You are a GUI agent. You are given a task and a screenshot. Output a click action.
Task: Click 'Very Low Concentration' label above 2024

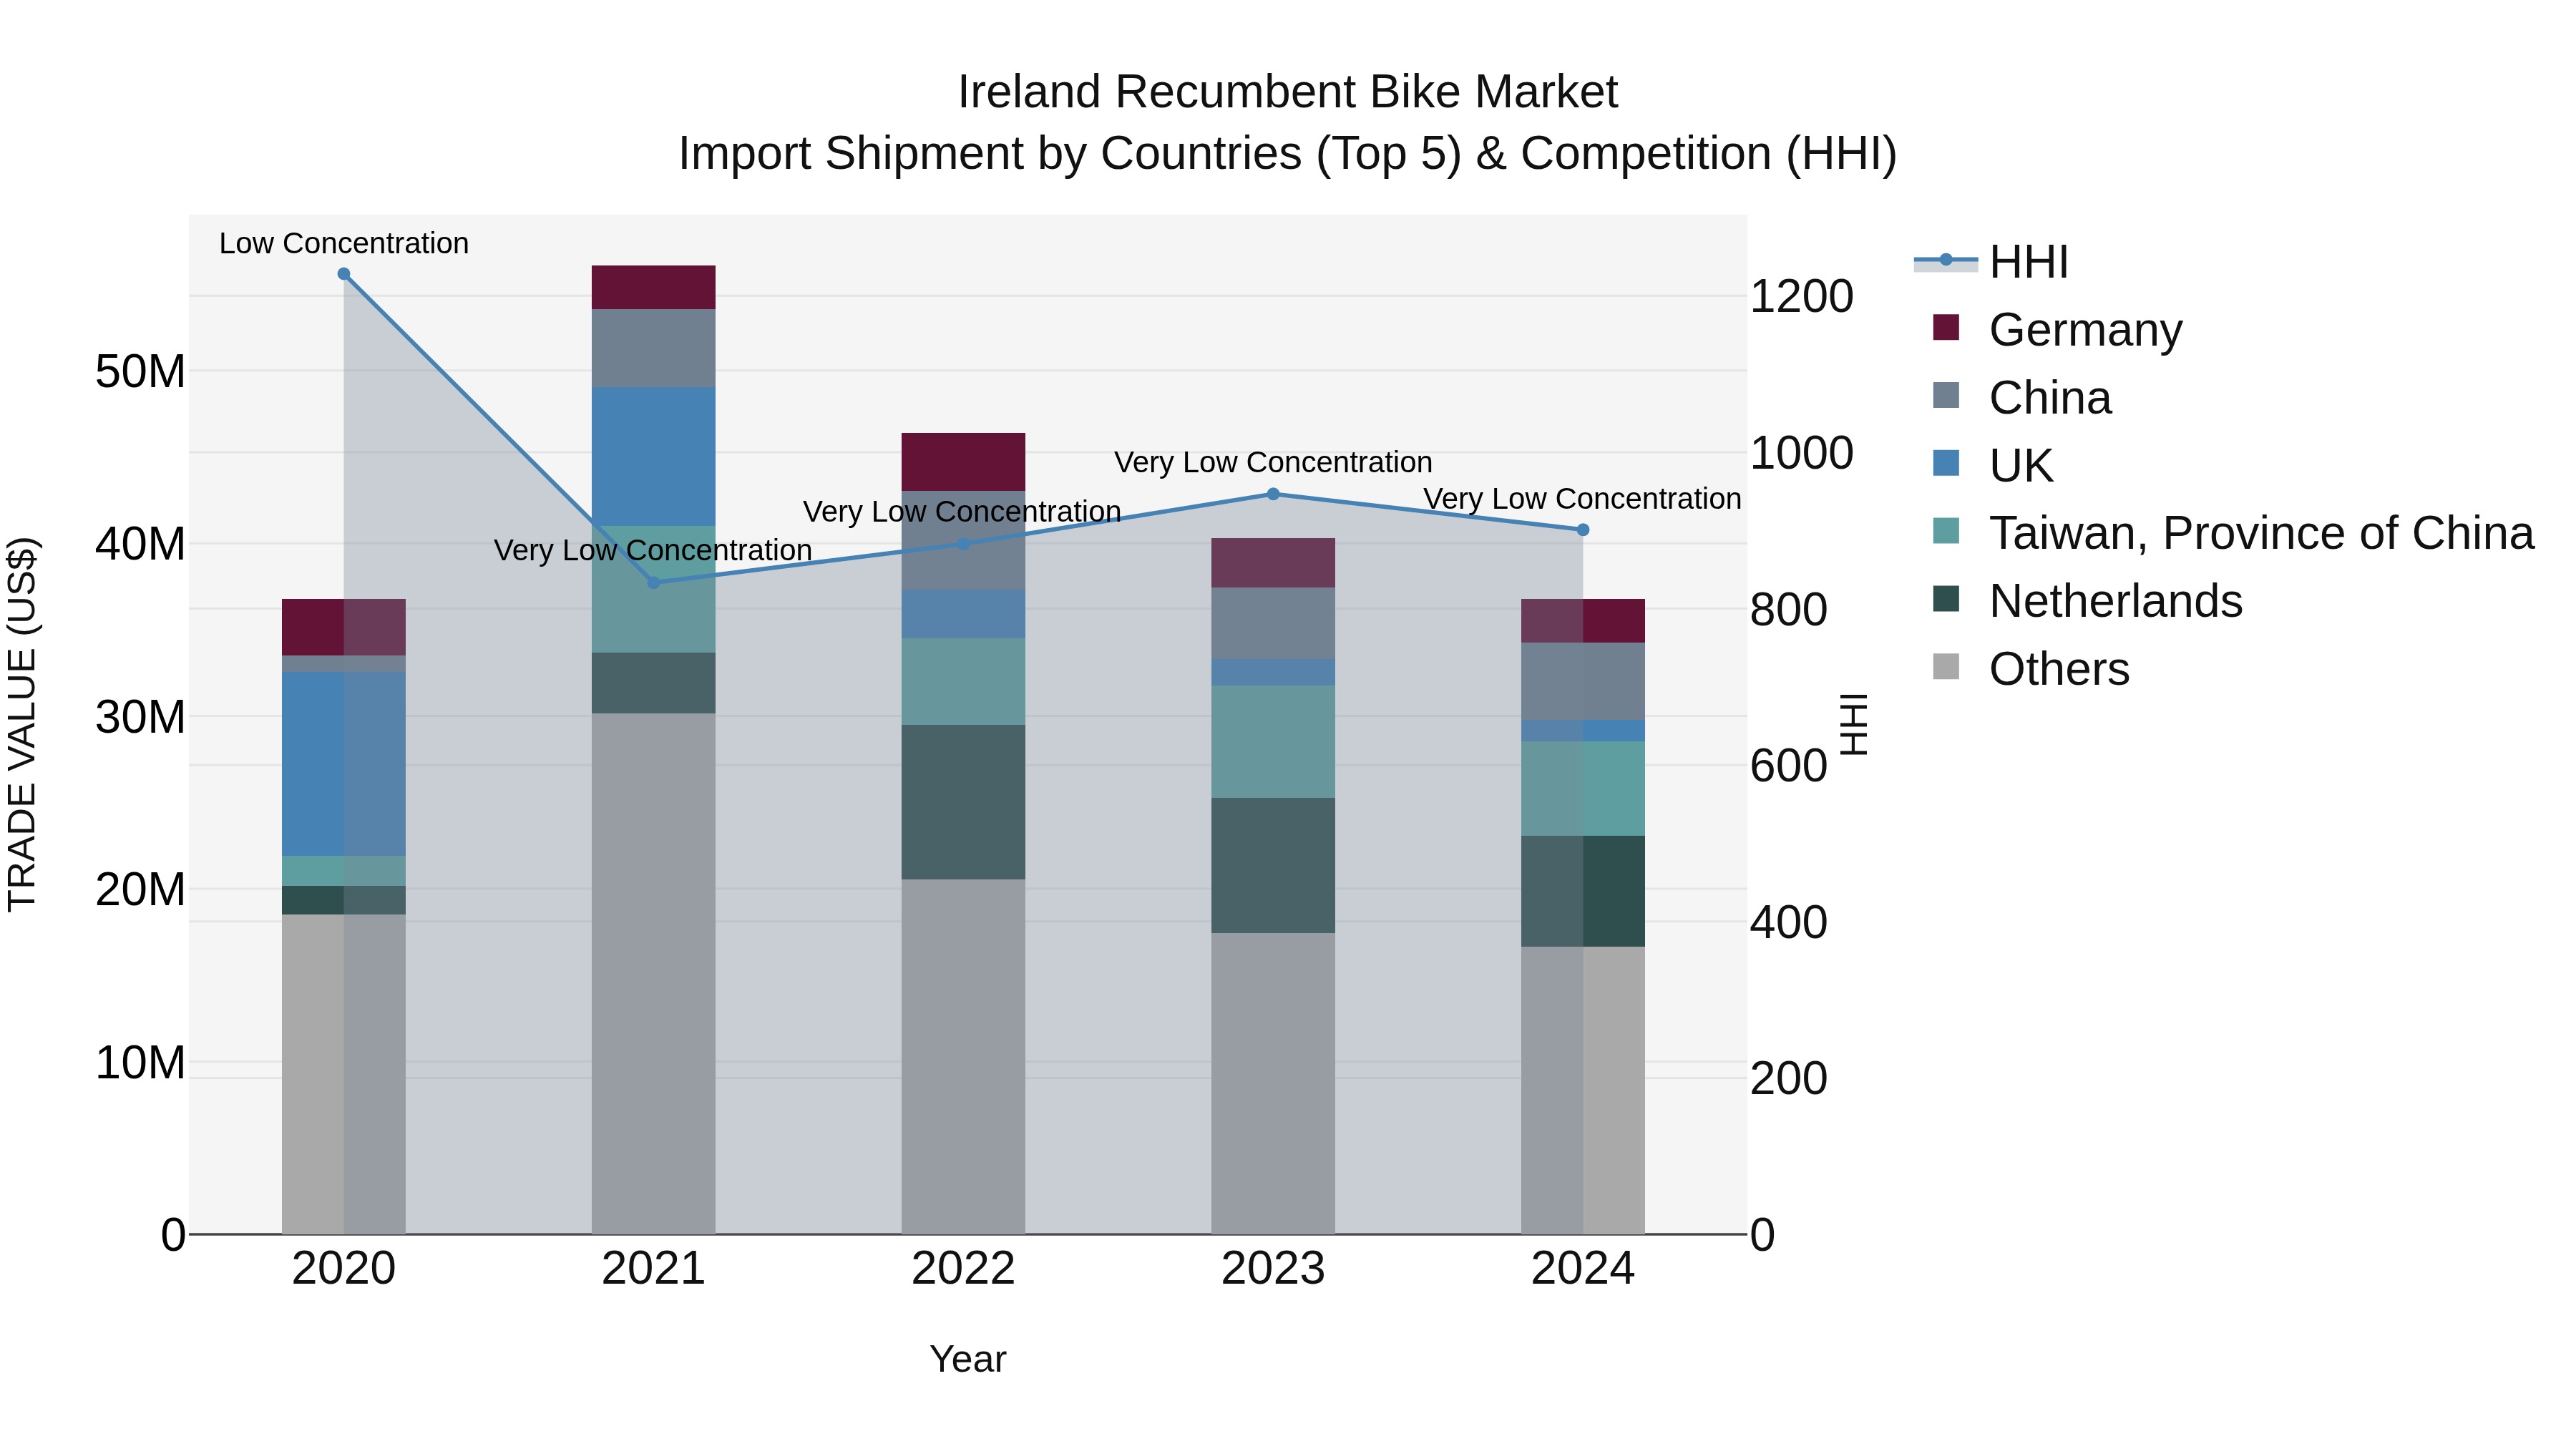point(1582,498)
